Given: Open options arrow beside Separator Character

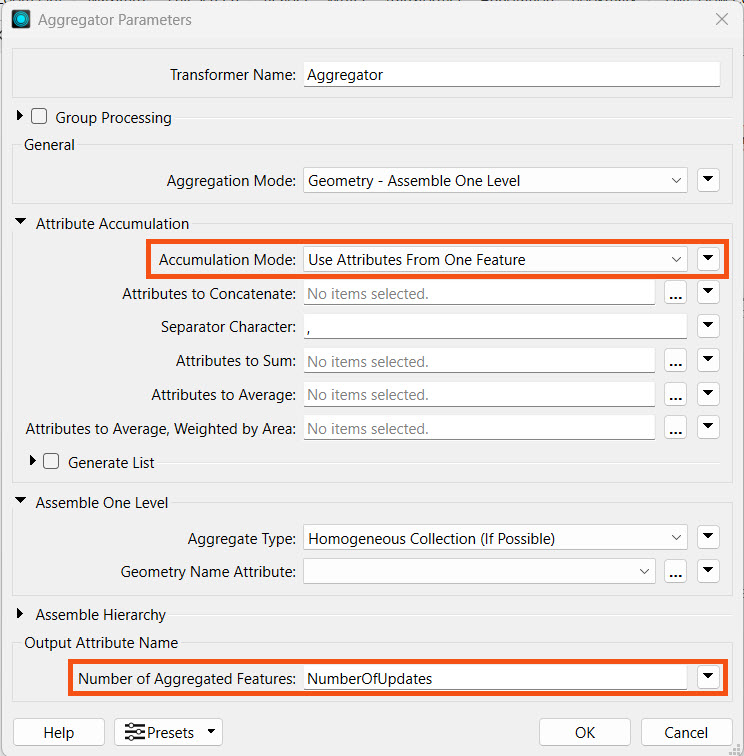Looking at the screenshot, I should pos(708,327).
